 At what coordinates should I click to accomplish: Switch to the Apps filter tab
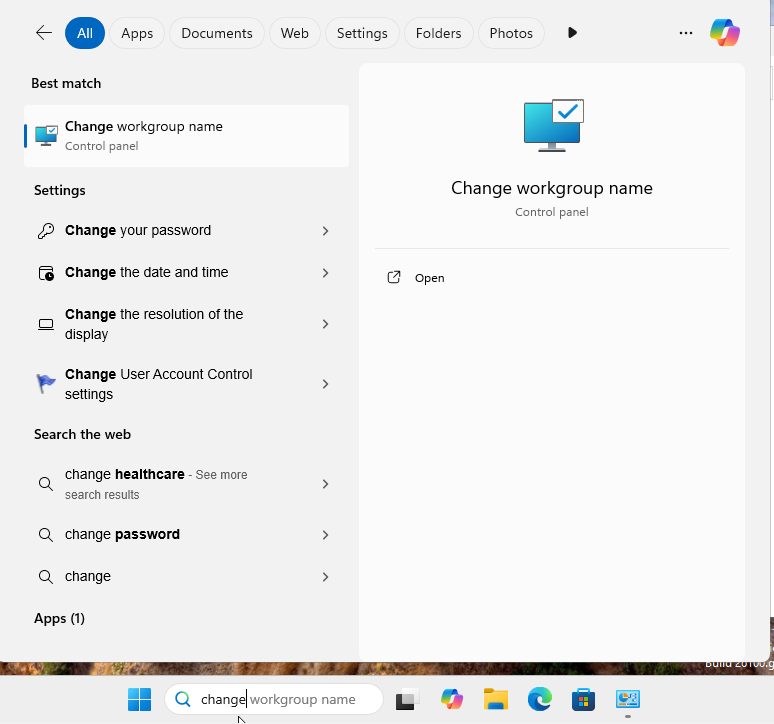pyautogui.click(x=137, y=33)
